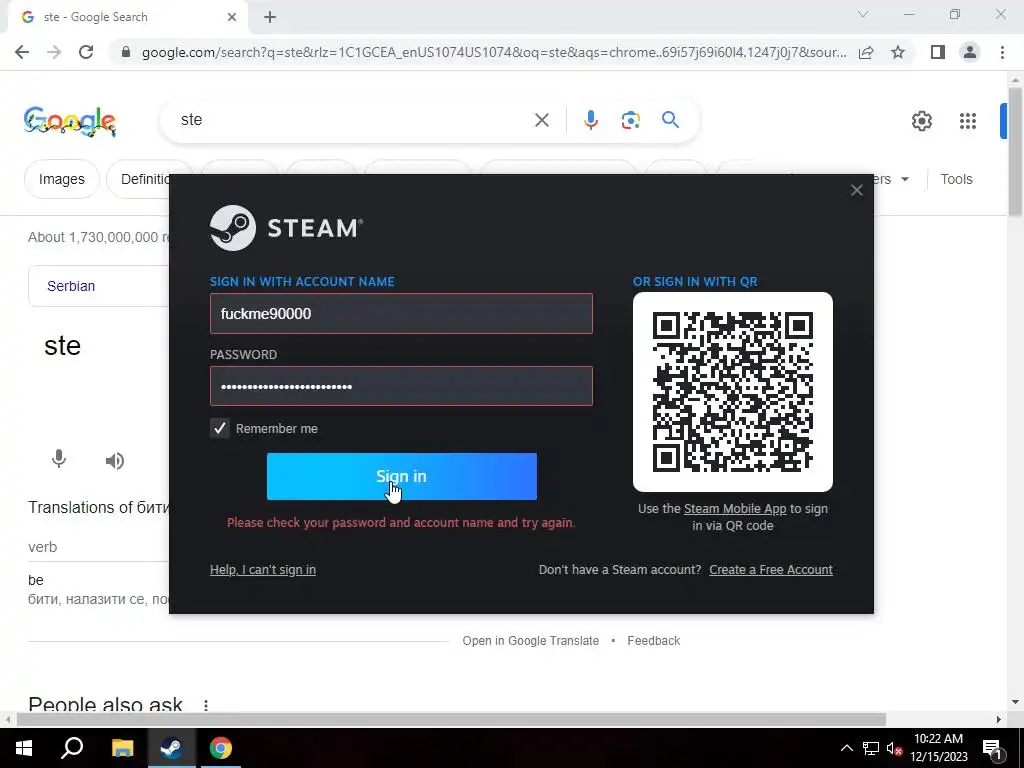Viewport: 1024px width, 768px height.
Task: Select the Serbian language box
Action: coord(99,286)
